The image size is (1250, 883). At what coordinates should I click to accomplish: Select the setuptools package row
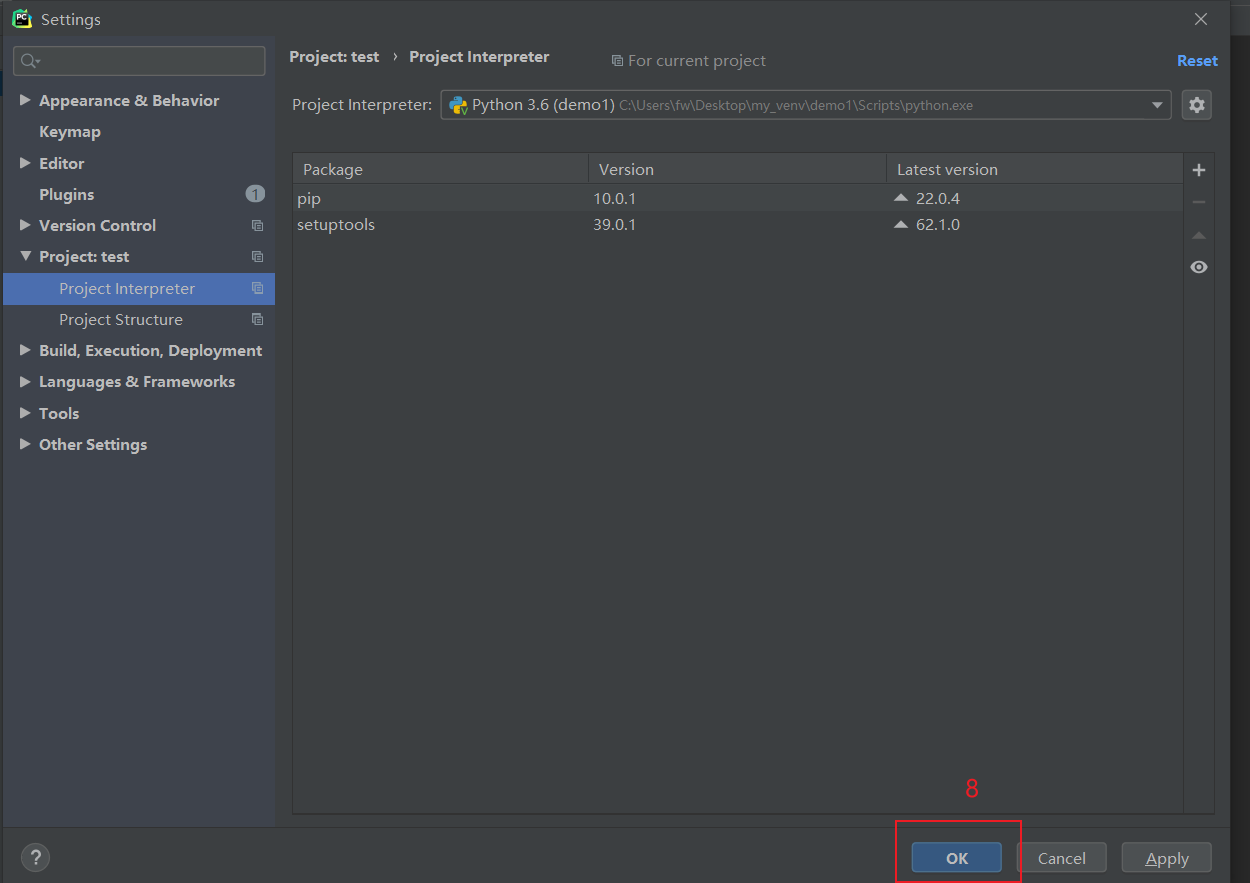click(x=738, y=224)
